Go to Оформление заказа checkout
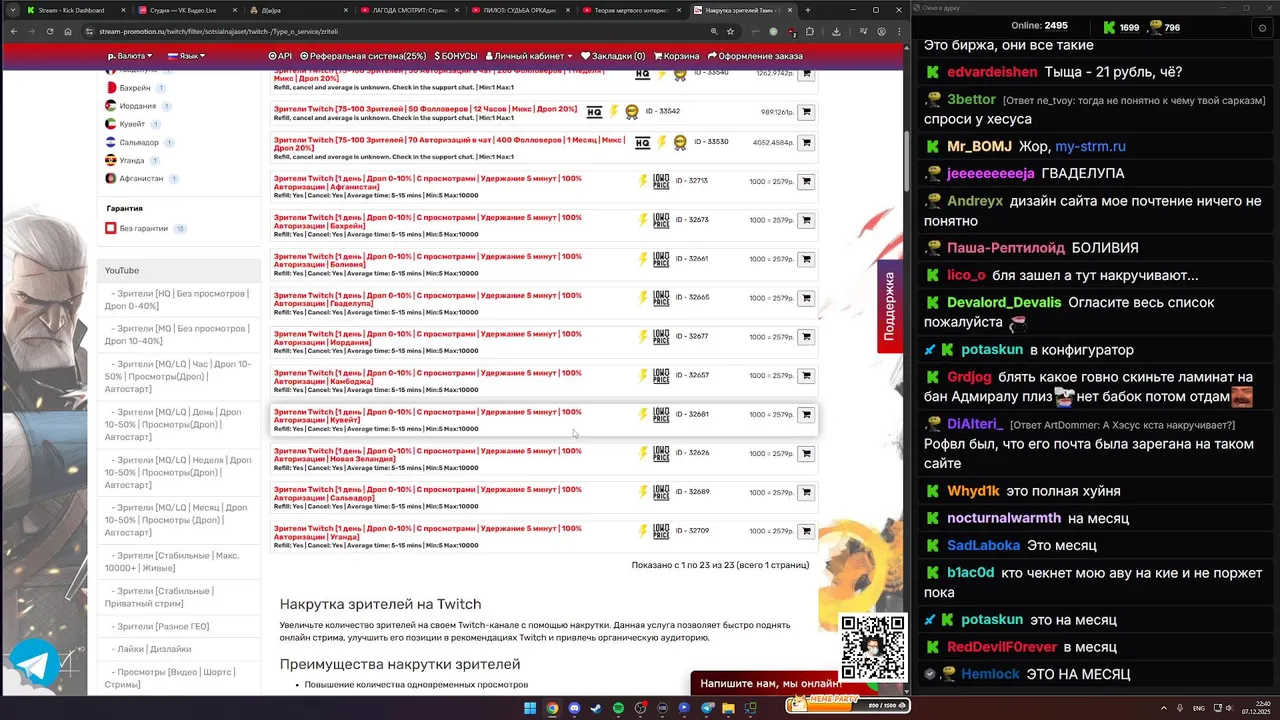 coord(754,56)
